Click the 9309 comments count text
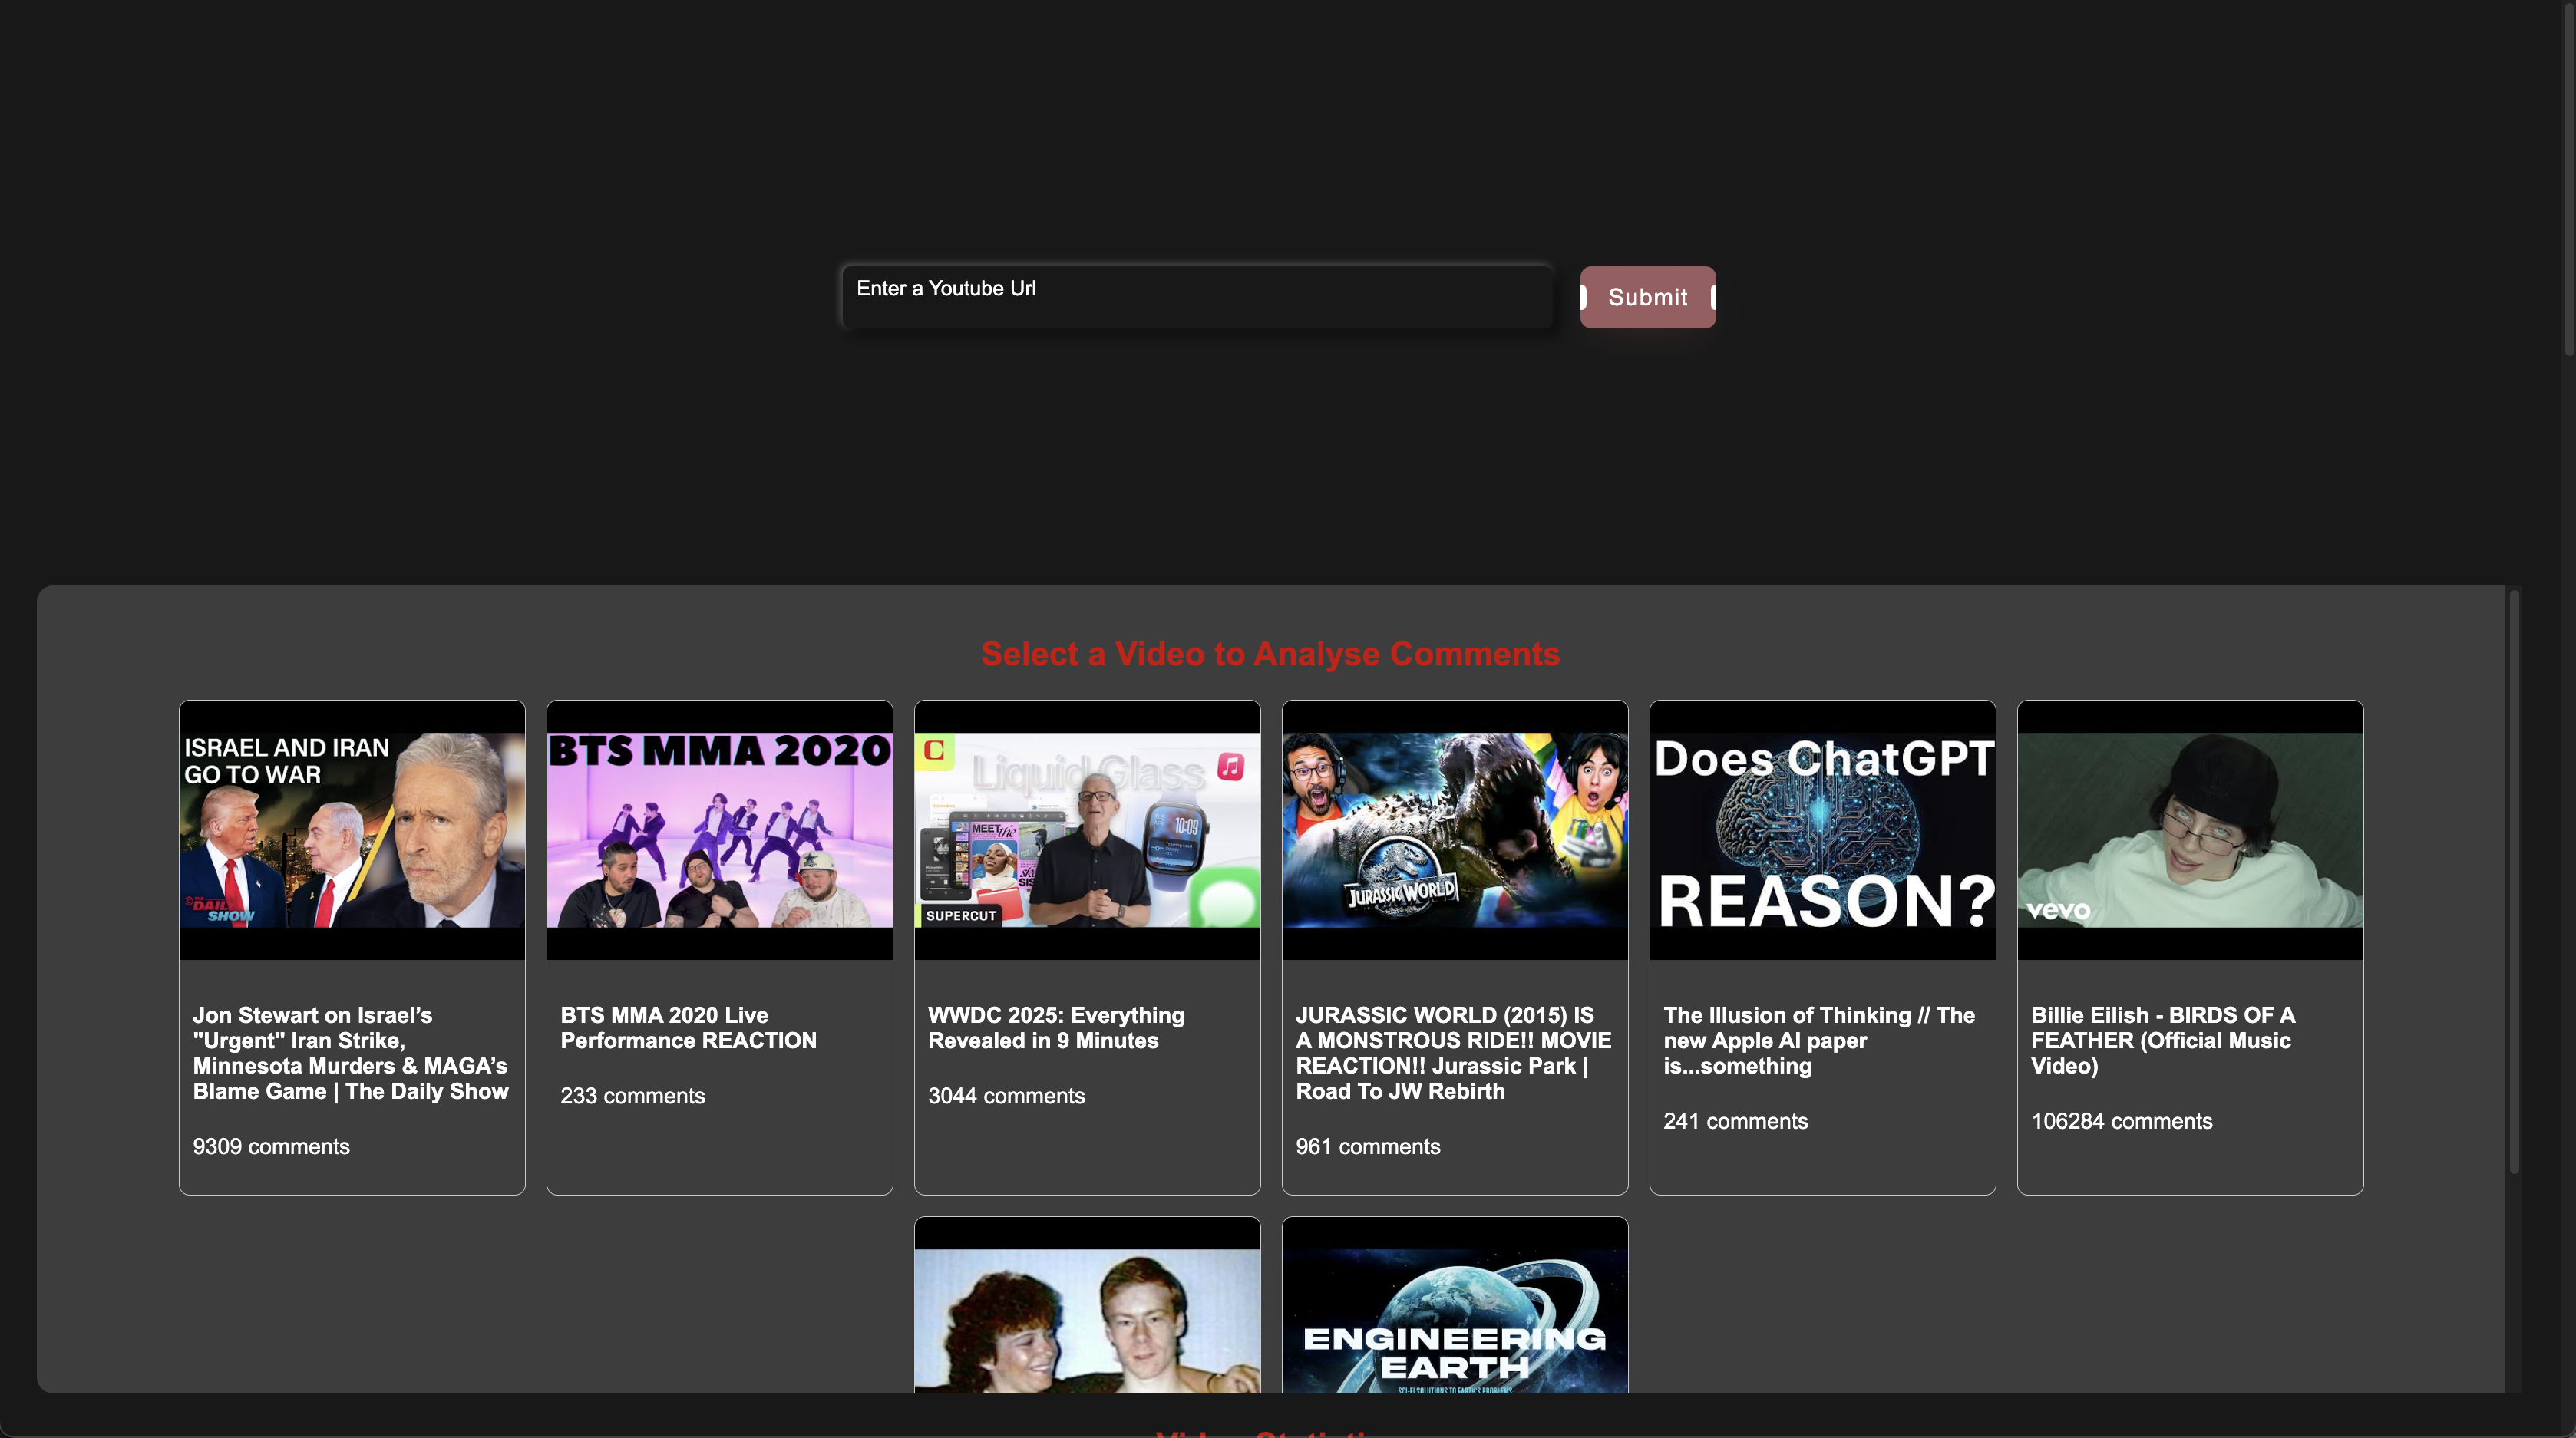This screenshot has width=2576, height=1438. point(271,1146)
